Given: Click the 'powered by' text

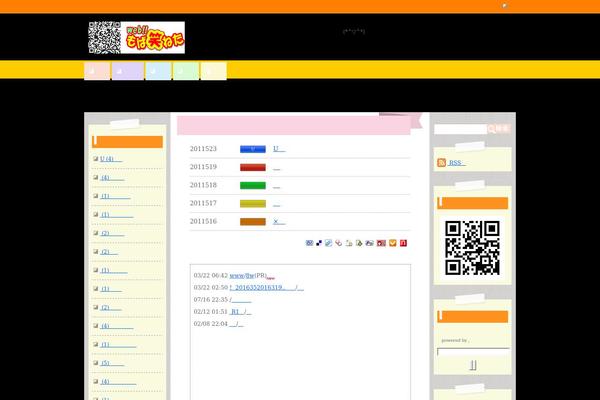Looking at the screenshot, I should point(455,340).
